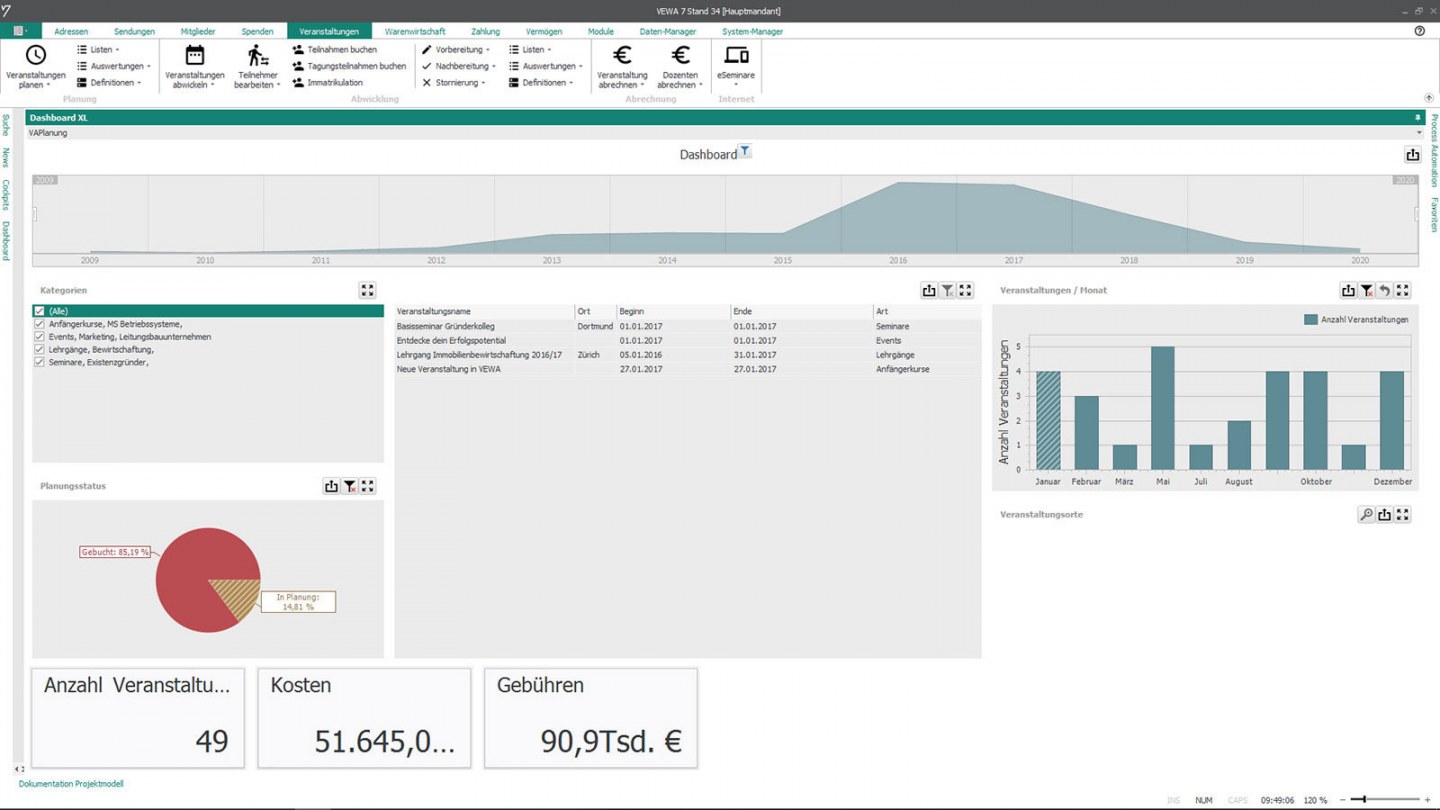Switch to the Mitglieder ribbon tab
This screenshot has height=810, width=1440.
(x=197, y=32)
